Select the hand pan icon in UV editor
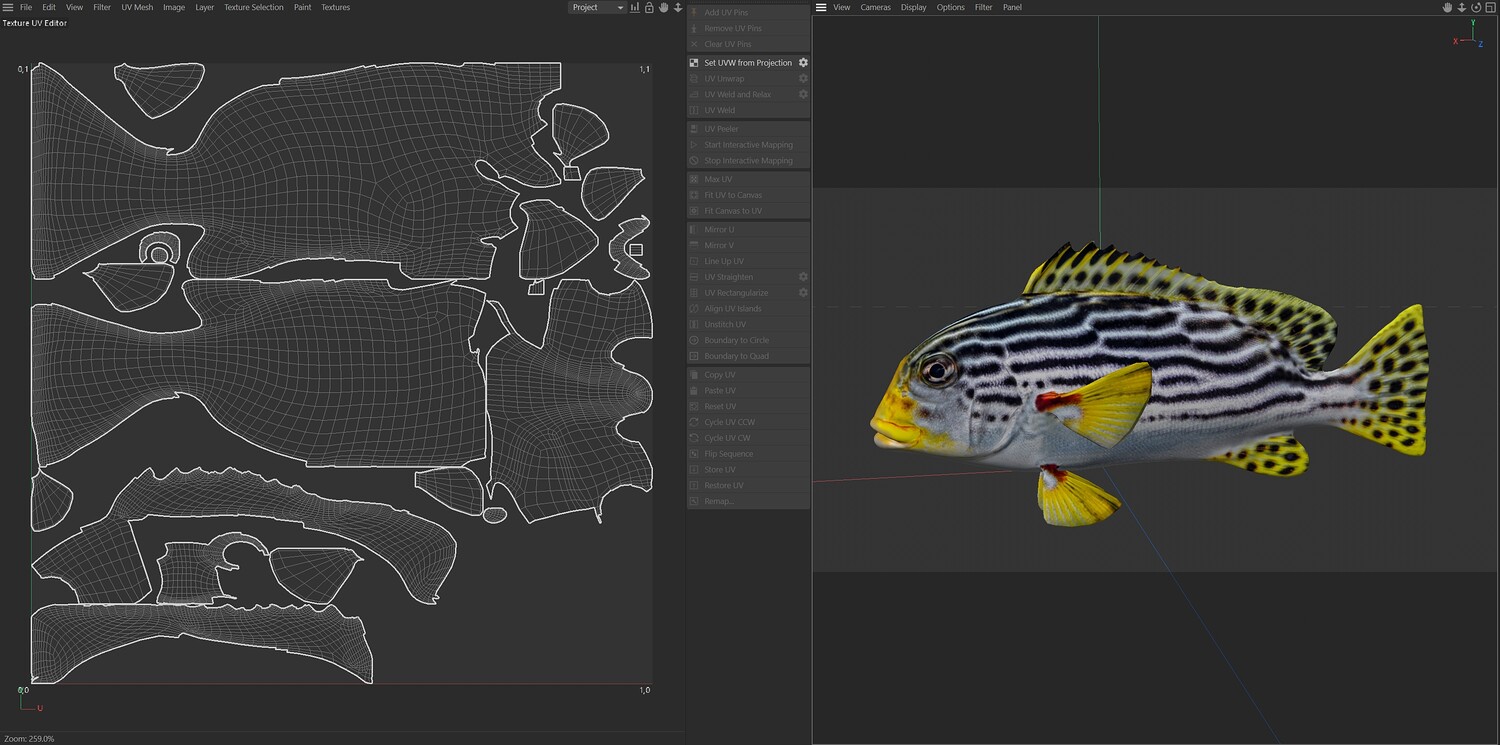The width and height of the screenshot is (1500, 745). (663, 7)
